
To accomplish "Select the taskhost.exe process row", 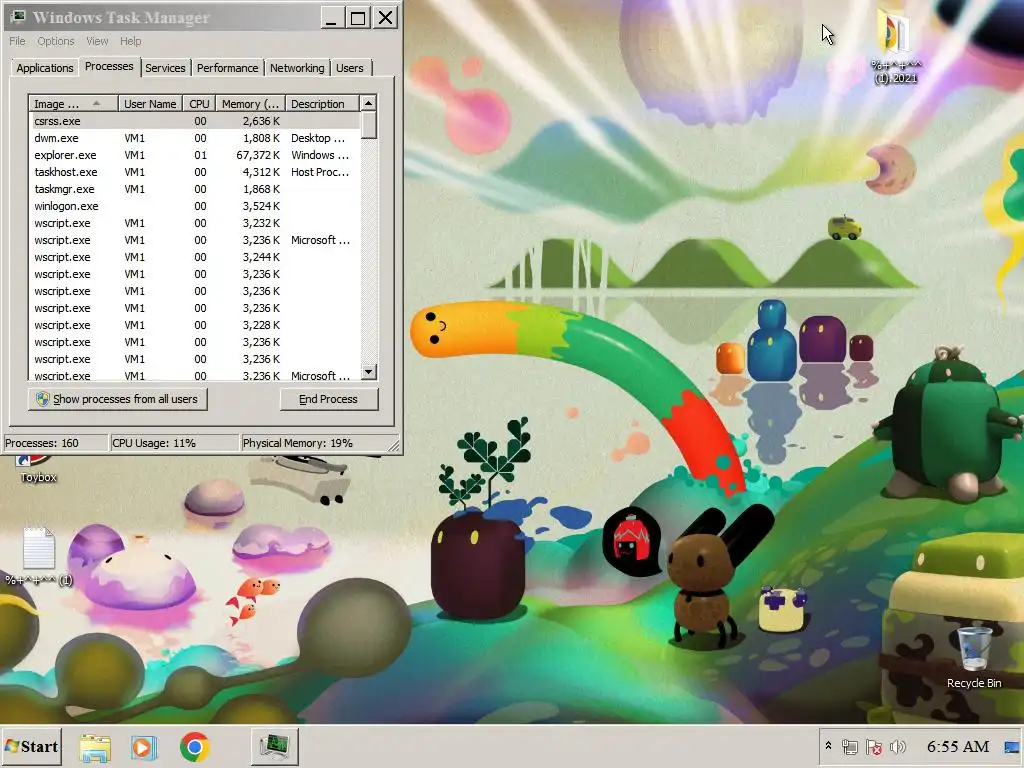I will (195, 172).
